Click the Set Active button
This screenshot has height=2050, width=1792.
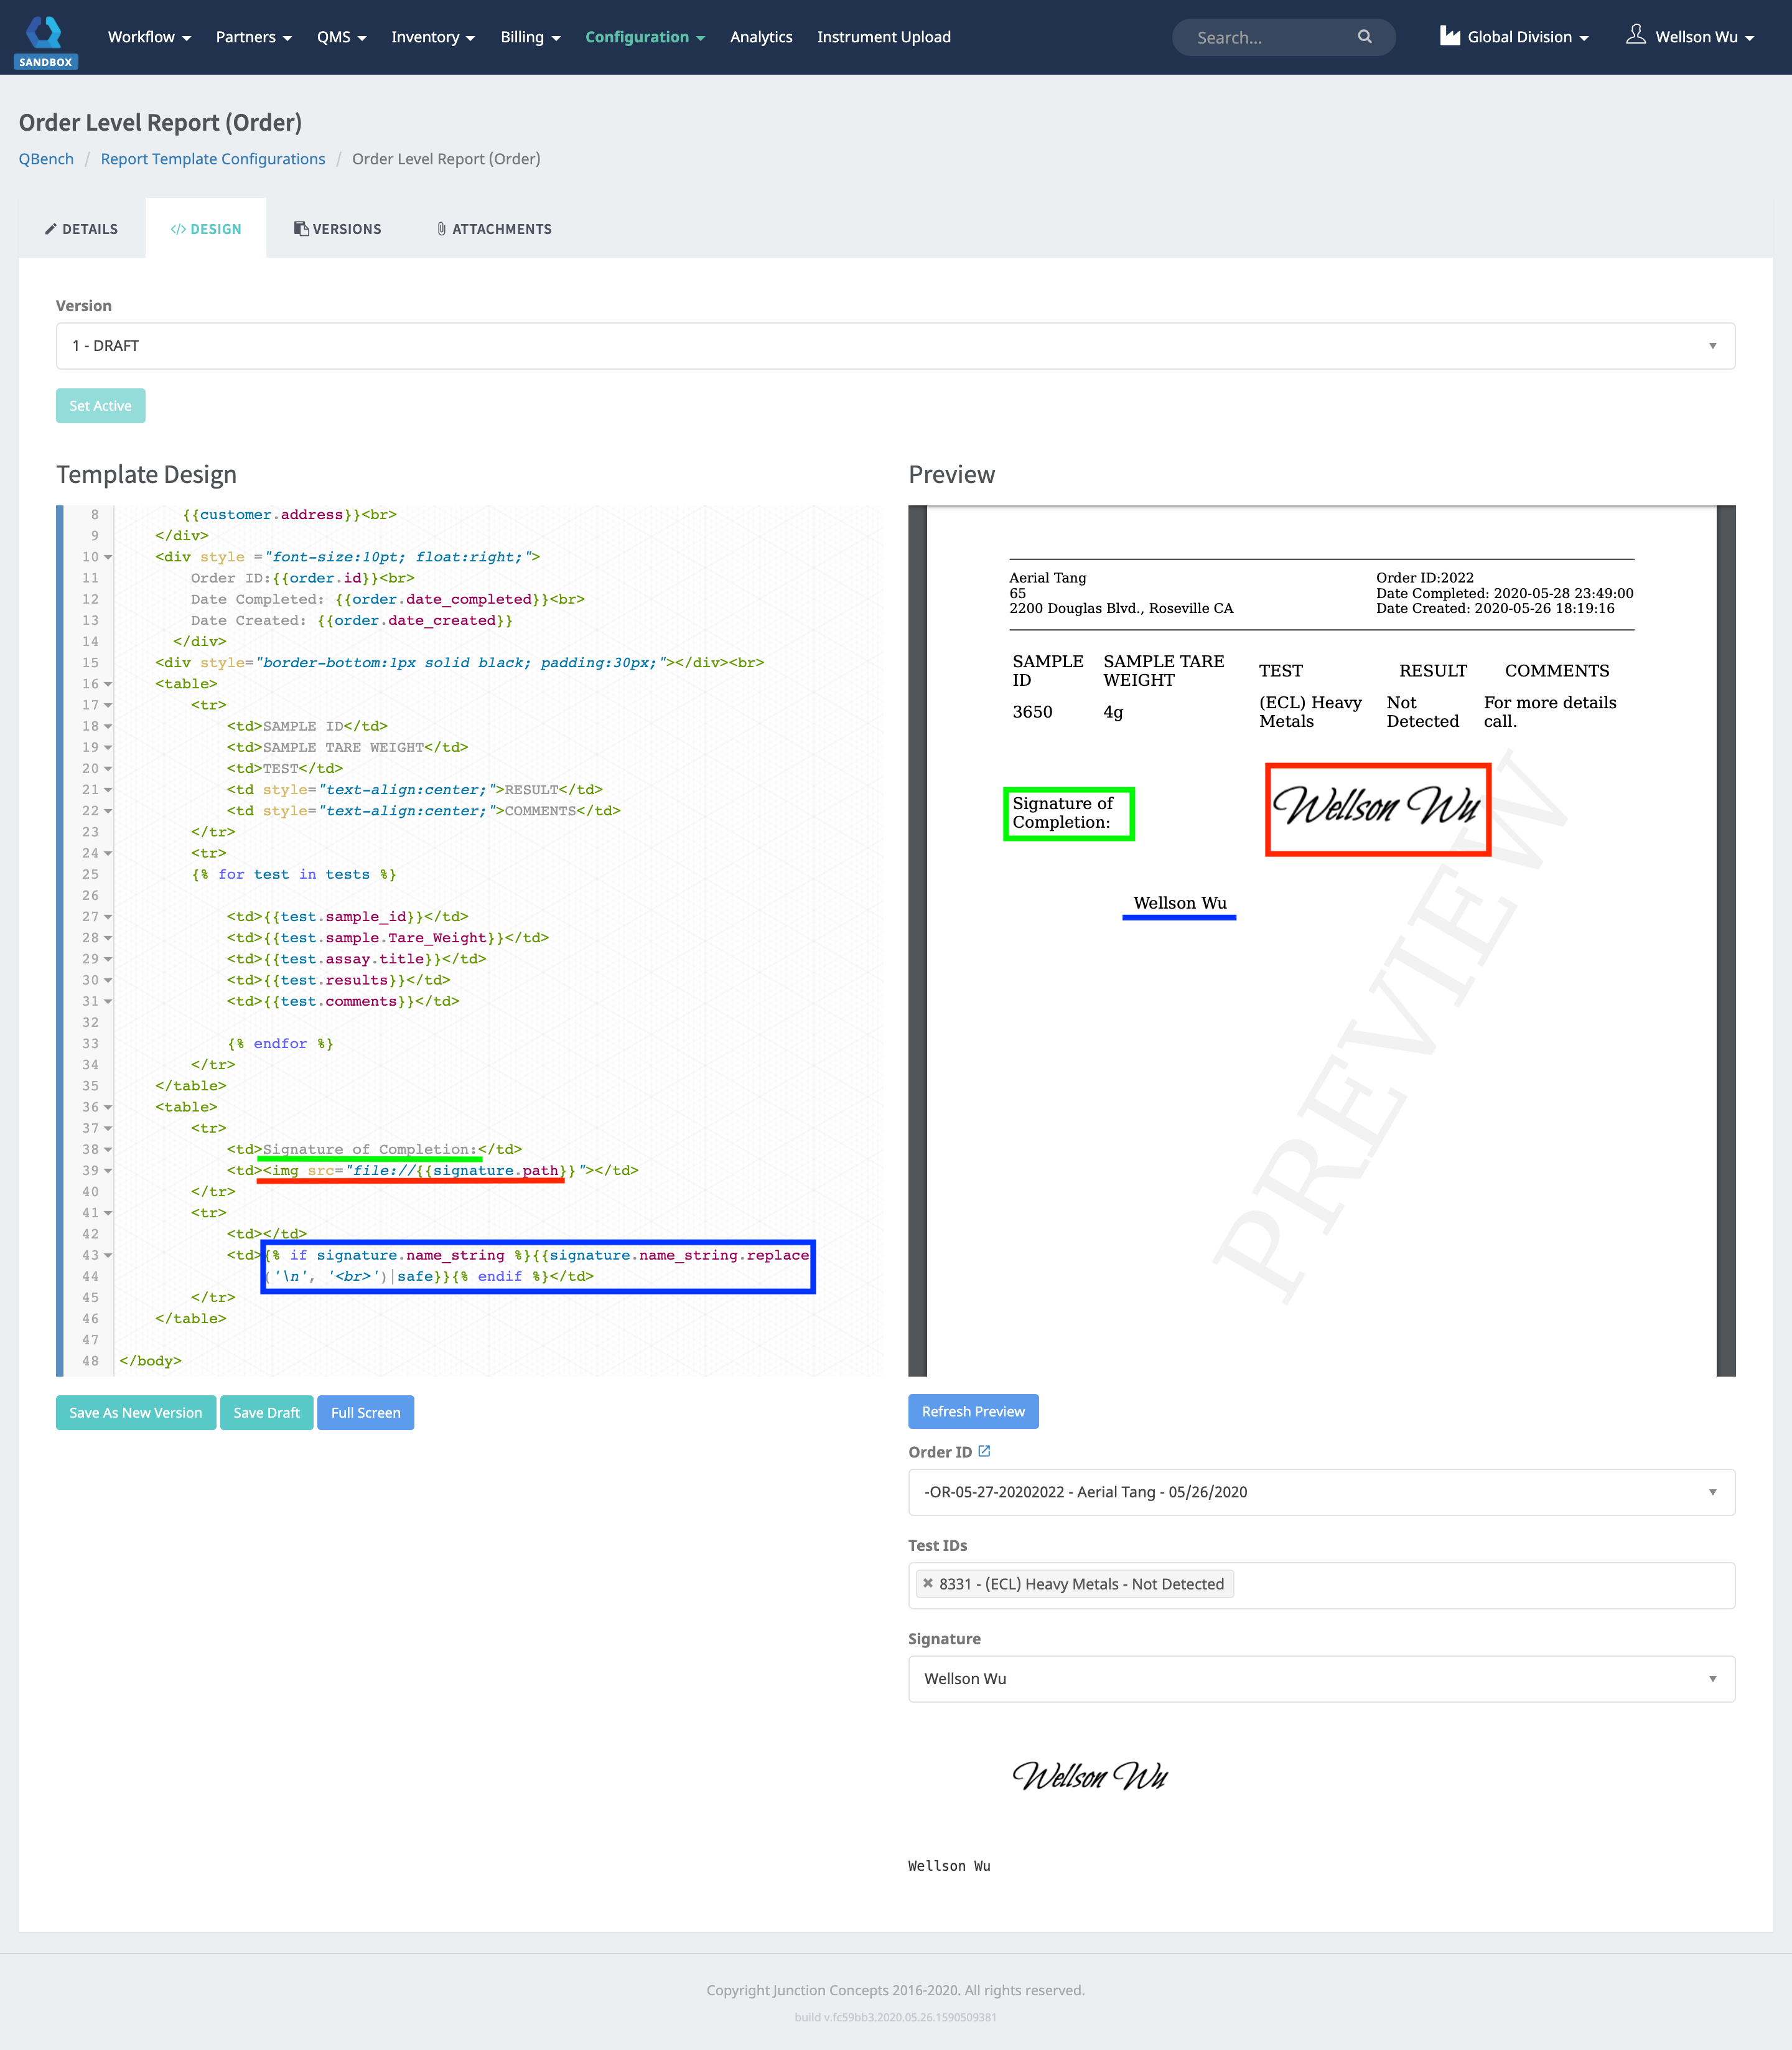pos(100,405)
